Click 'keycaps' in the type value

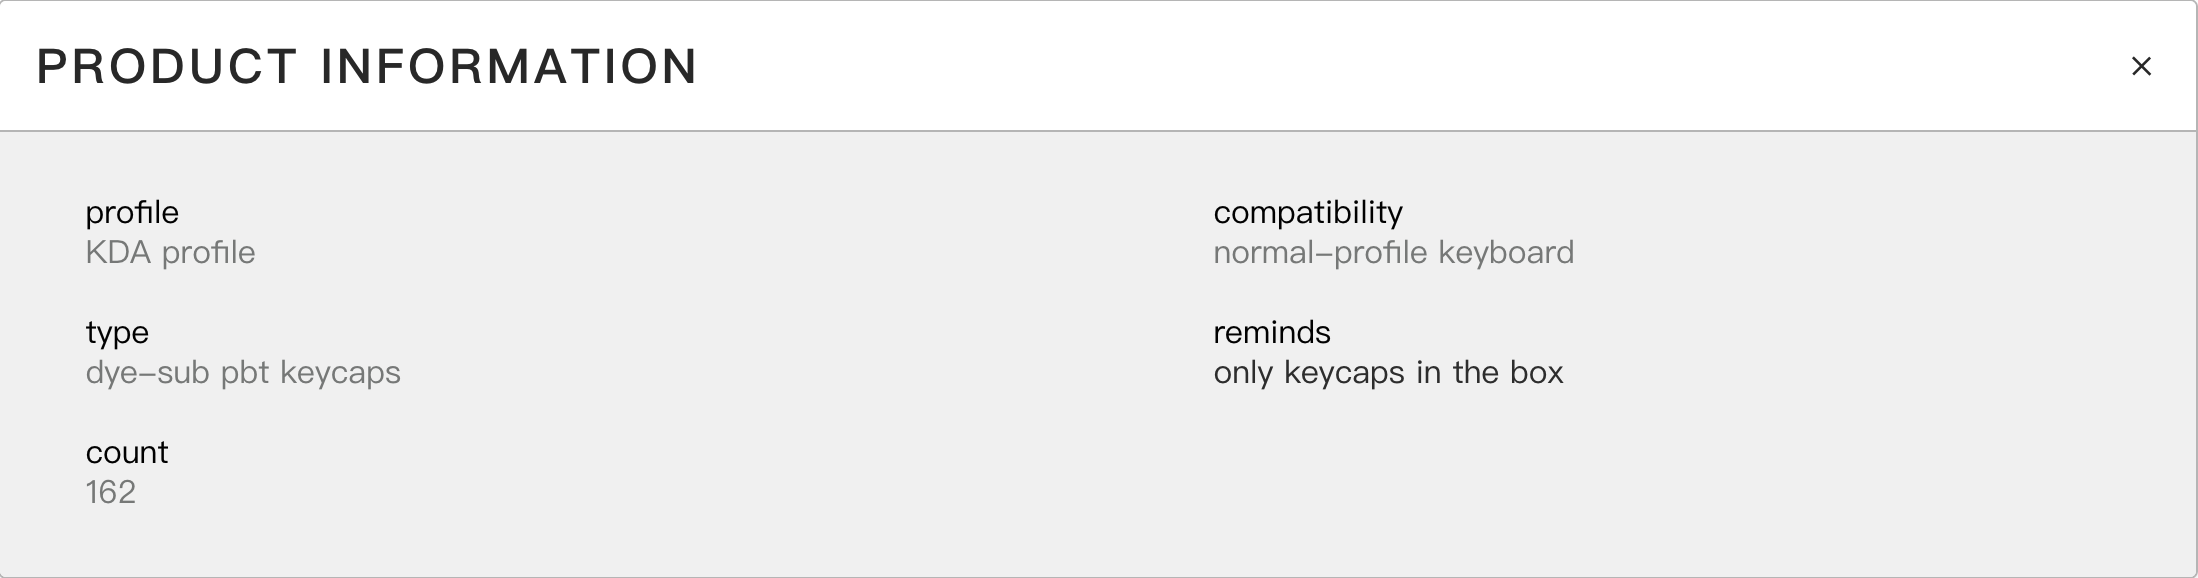pyautogui.click(x=340, y=373)
